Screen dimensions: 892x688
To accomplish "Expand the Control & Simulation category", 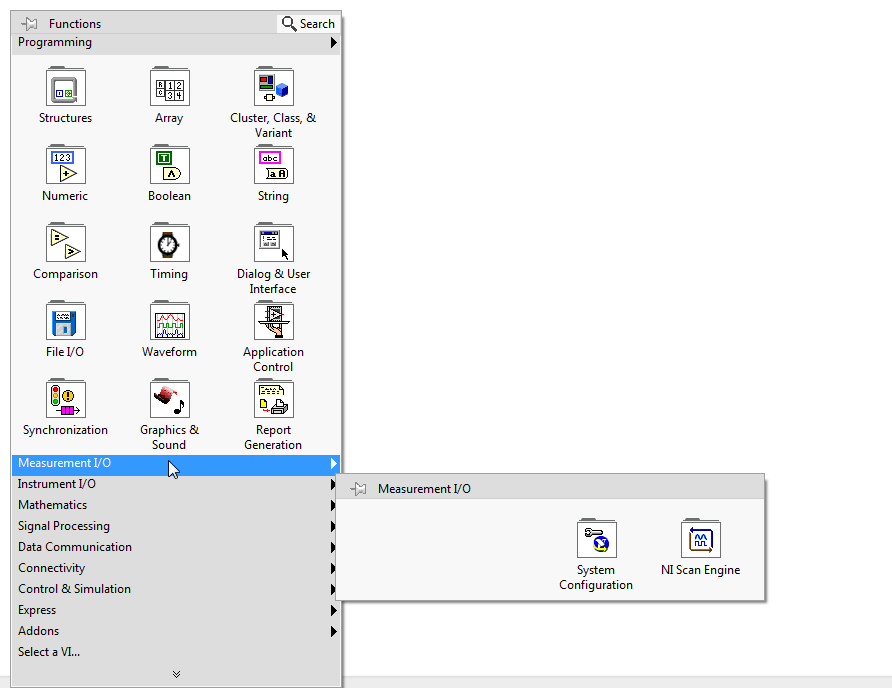I will 176,590.
